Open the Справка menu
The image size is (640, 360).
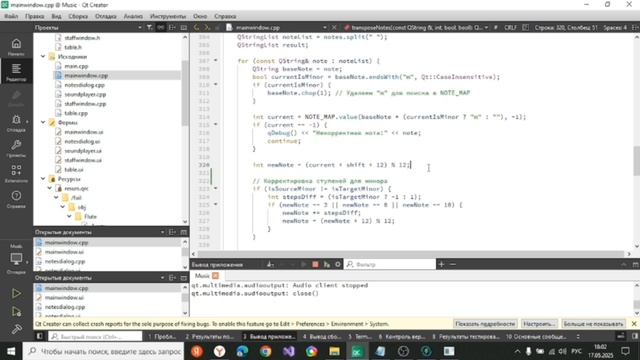225,16
